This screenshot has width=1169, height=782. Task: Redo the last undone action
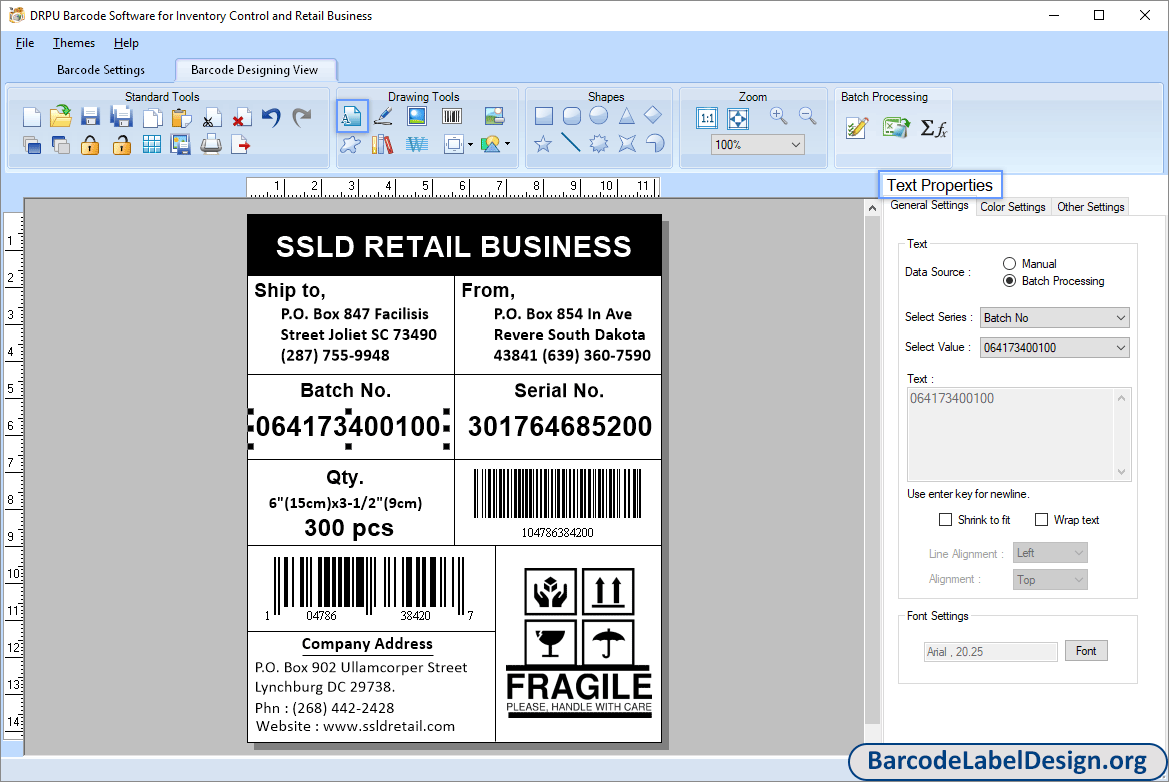(x=302, y=117)
